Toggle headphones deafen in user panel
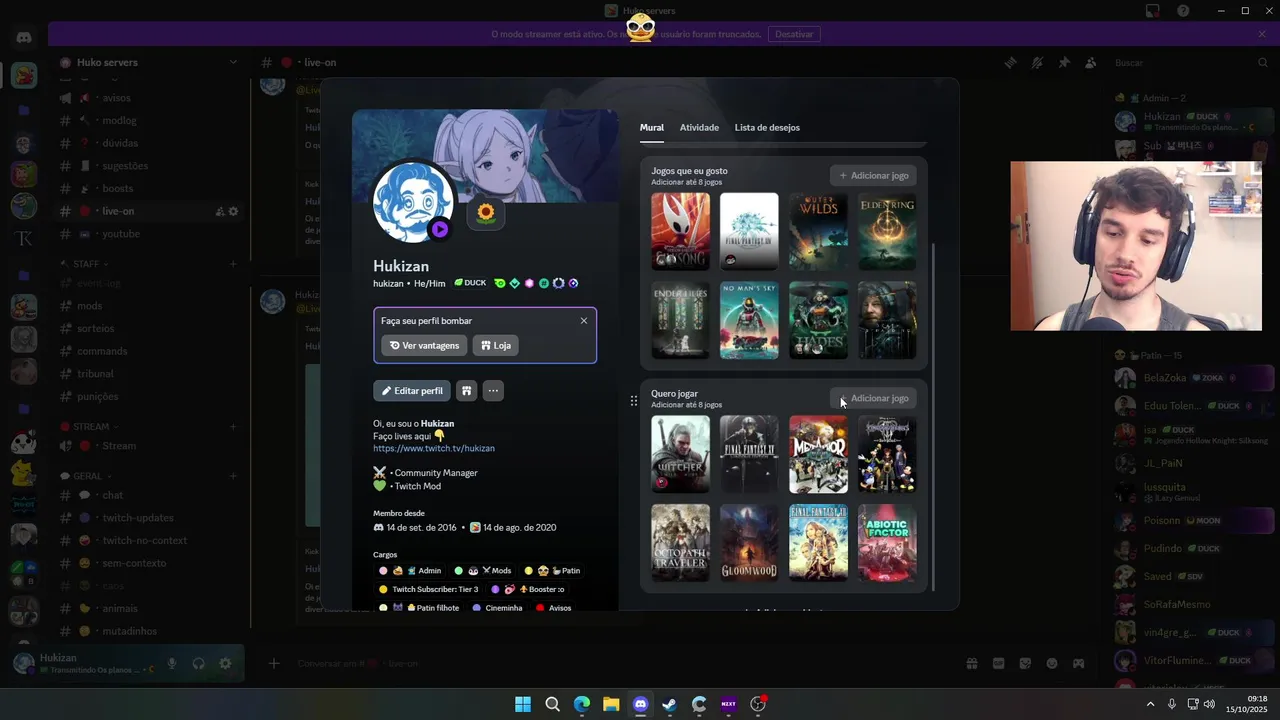1280x720 pixels. coord(199,663)
